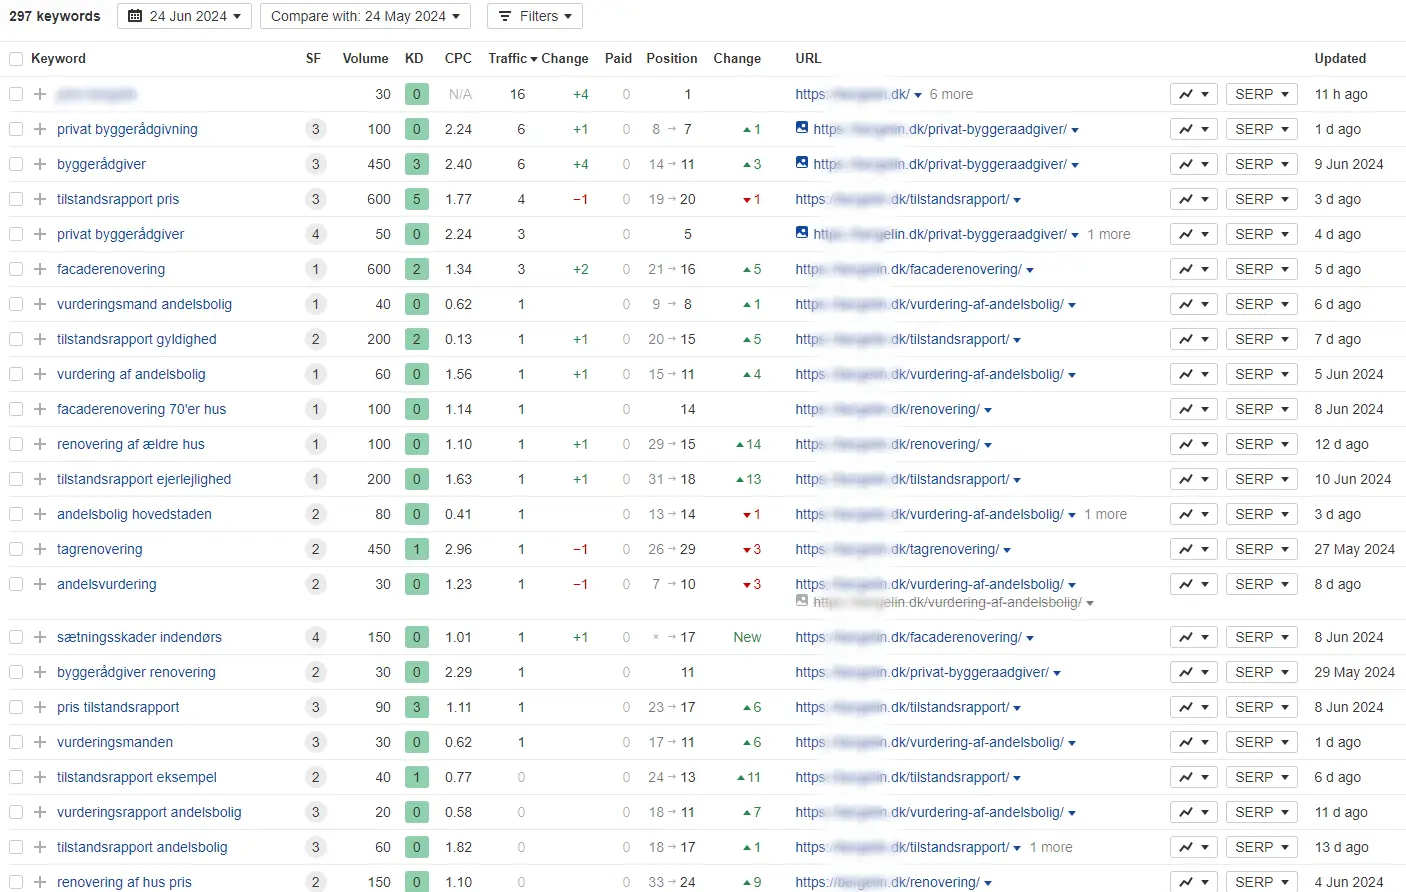Viewport: 1406px width, 892px height.
Task: Click image result icon in privat byggerådgivning URL
Action: [x=802, y=128]
